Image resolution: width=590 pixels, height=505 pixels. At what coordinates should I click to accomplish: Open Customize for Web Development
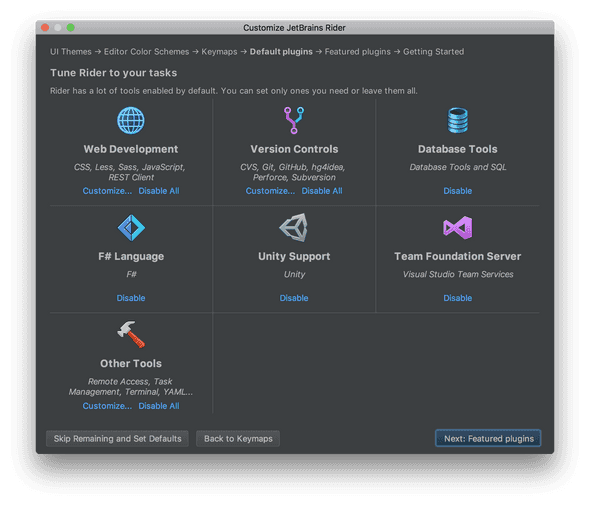point(107,191)
